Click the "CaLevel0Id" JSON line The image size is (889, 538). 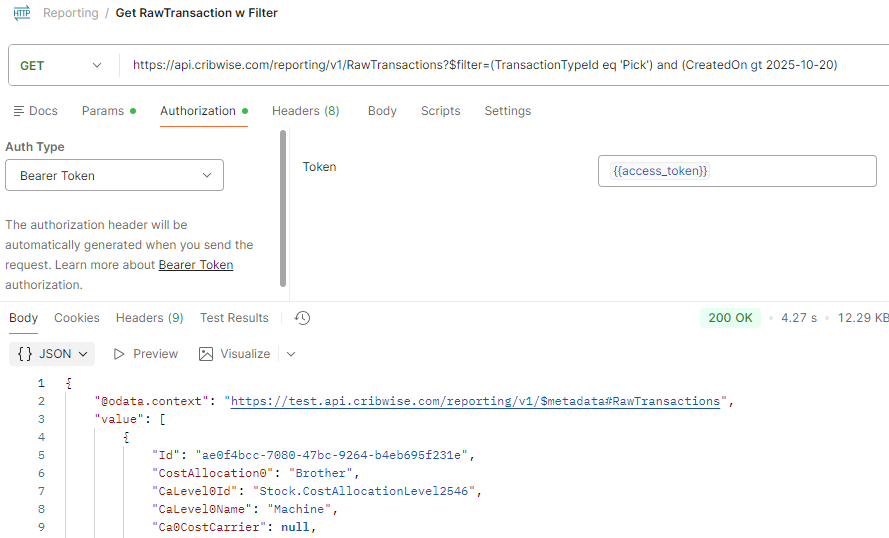(x=317, y=492)
